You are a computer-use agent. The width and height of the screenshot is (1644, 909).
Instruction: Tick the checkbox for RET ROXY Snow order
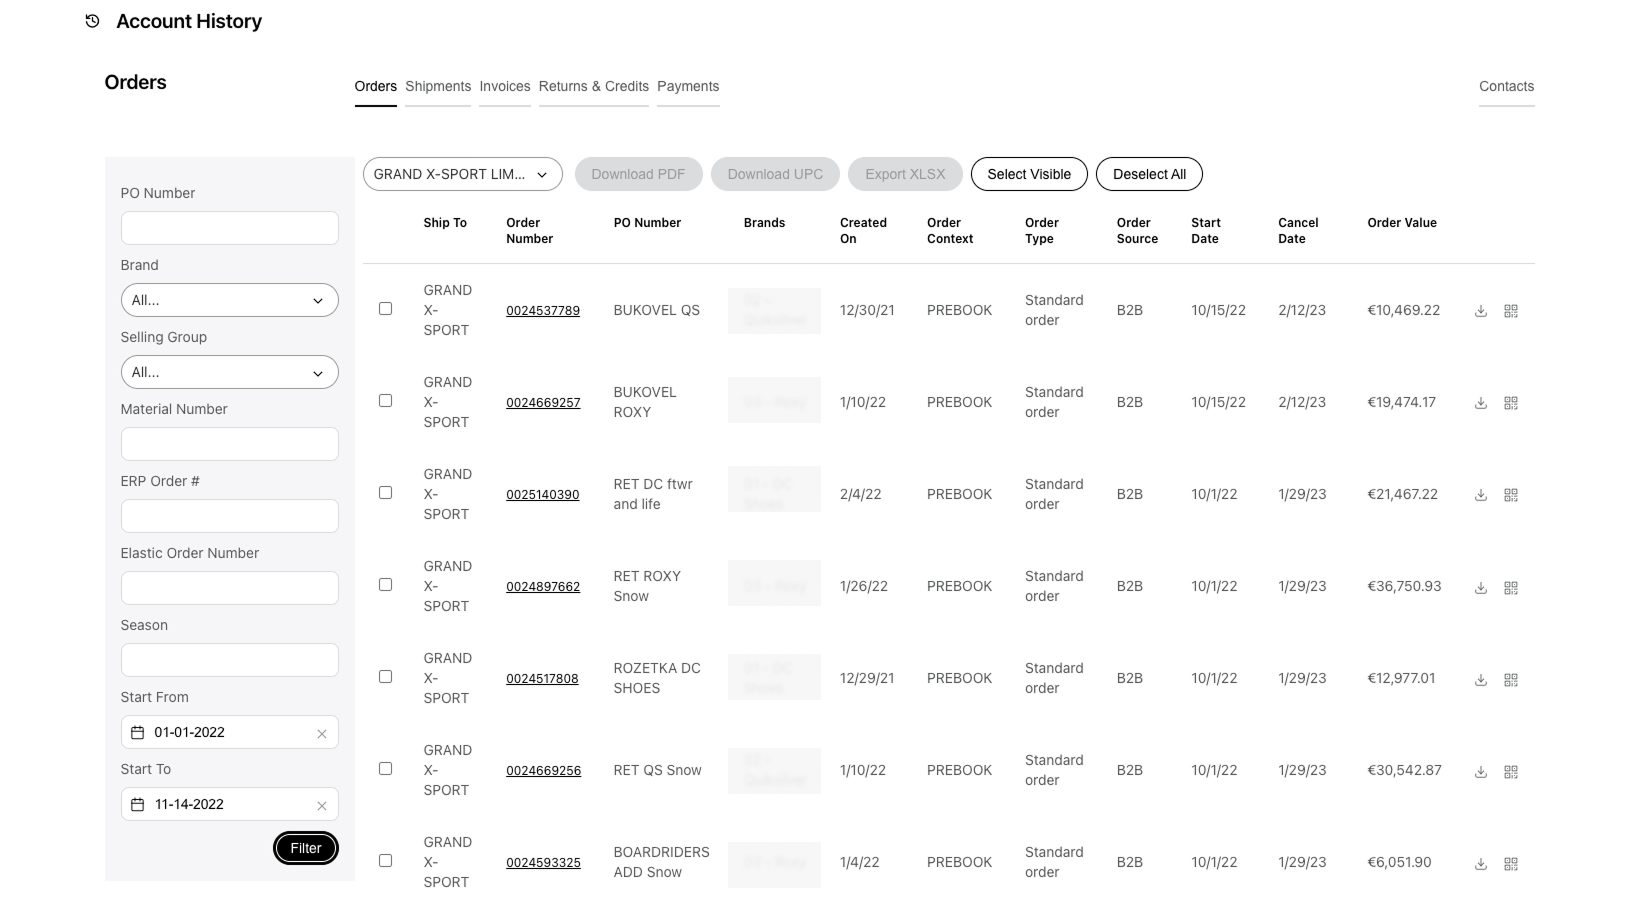point(385,585)
